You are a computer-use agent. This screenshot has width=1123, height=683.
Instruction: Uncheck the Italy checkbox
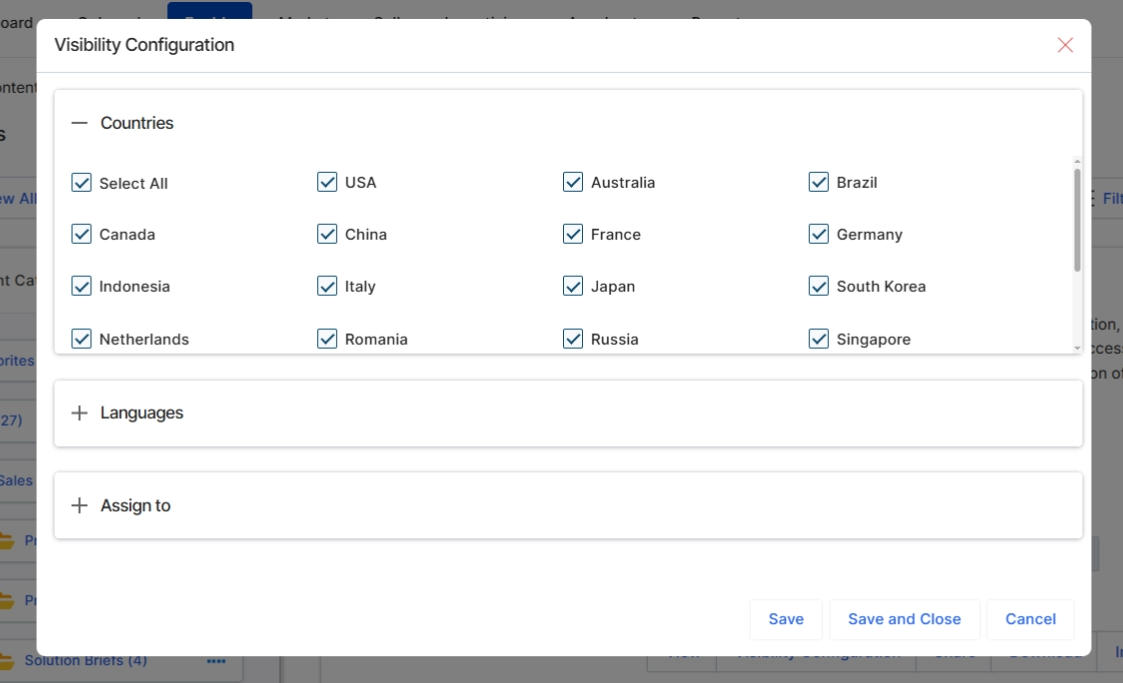click(327, 286)
